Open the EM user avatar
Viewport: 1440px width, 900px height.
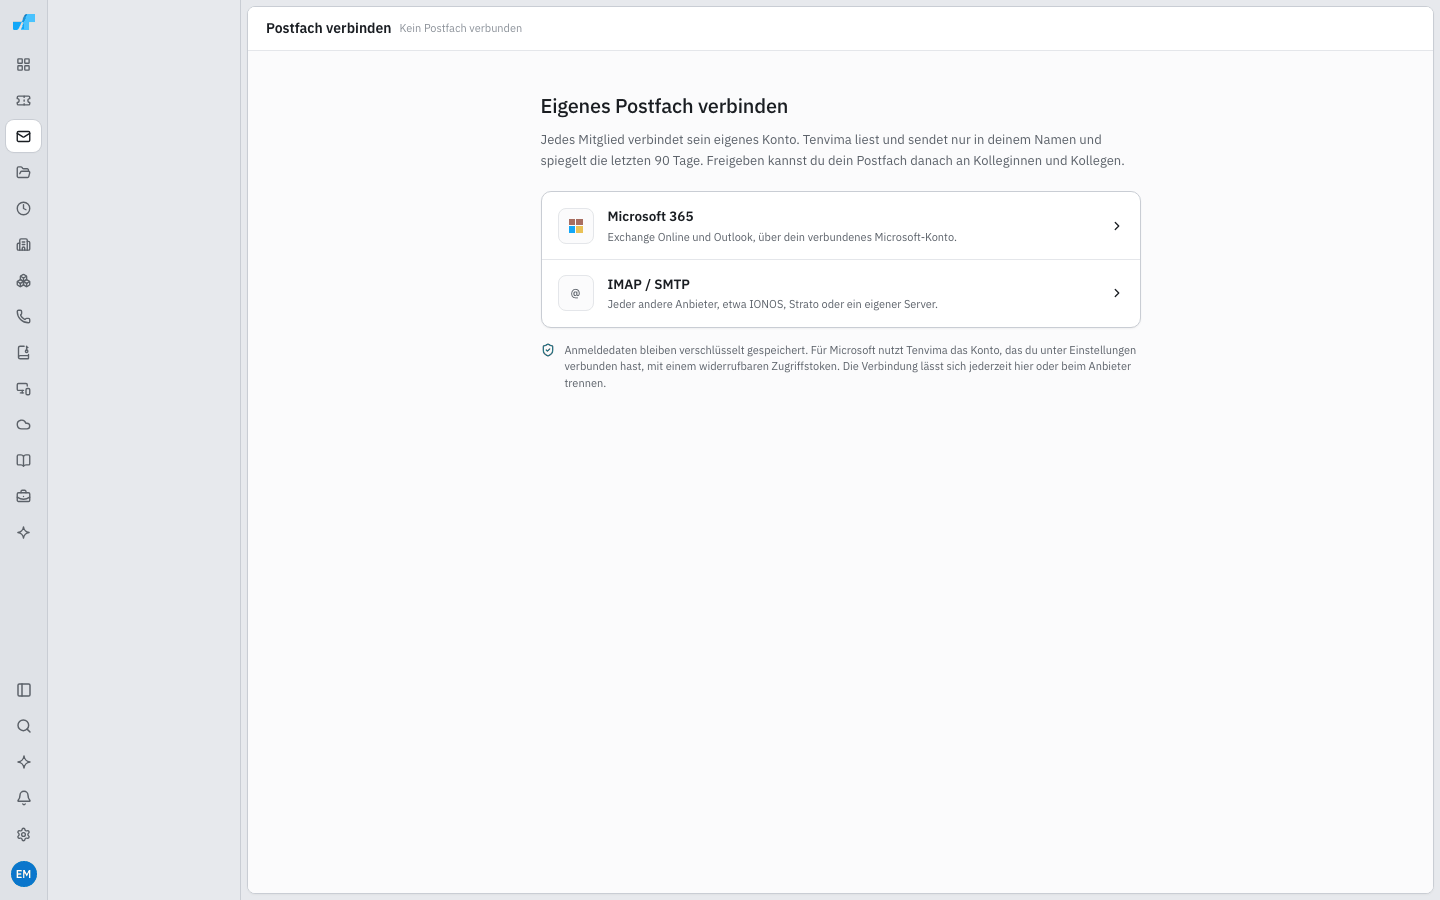(x=24, y=874)
